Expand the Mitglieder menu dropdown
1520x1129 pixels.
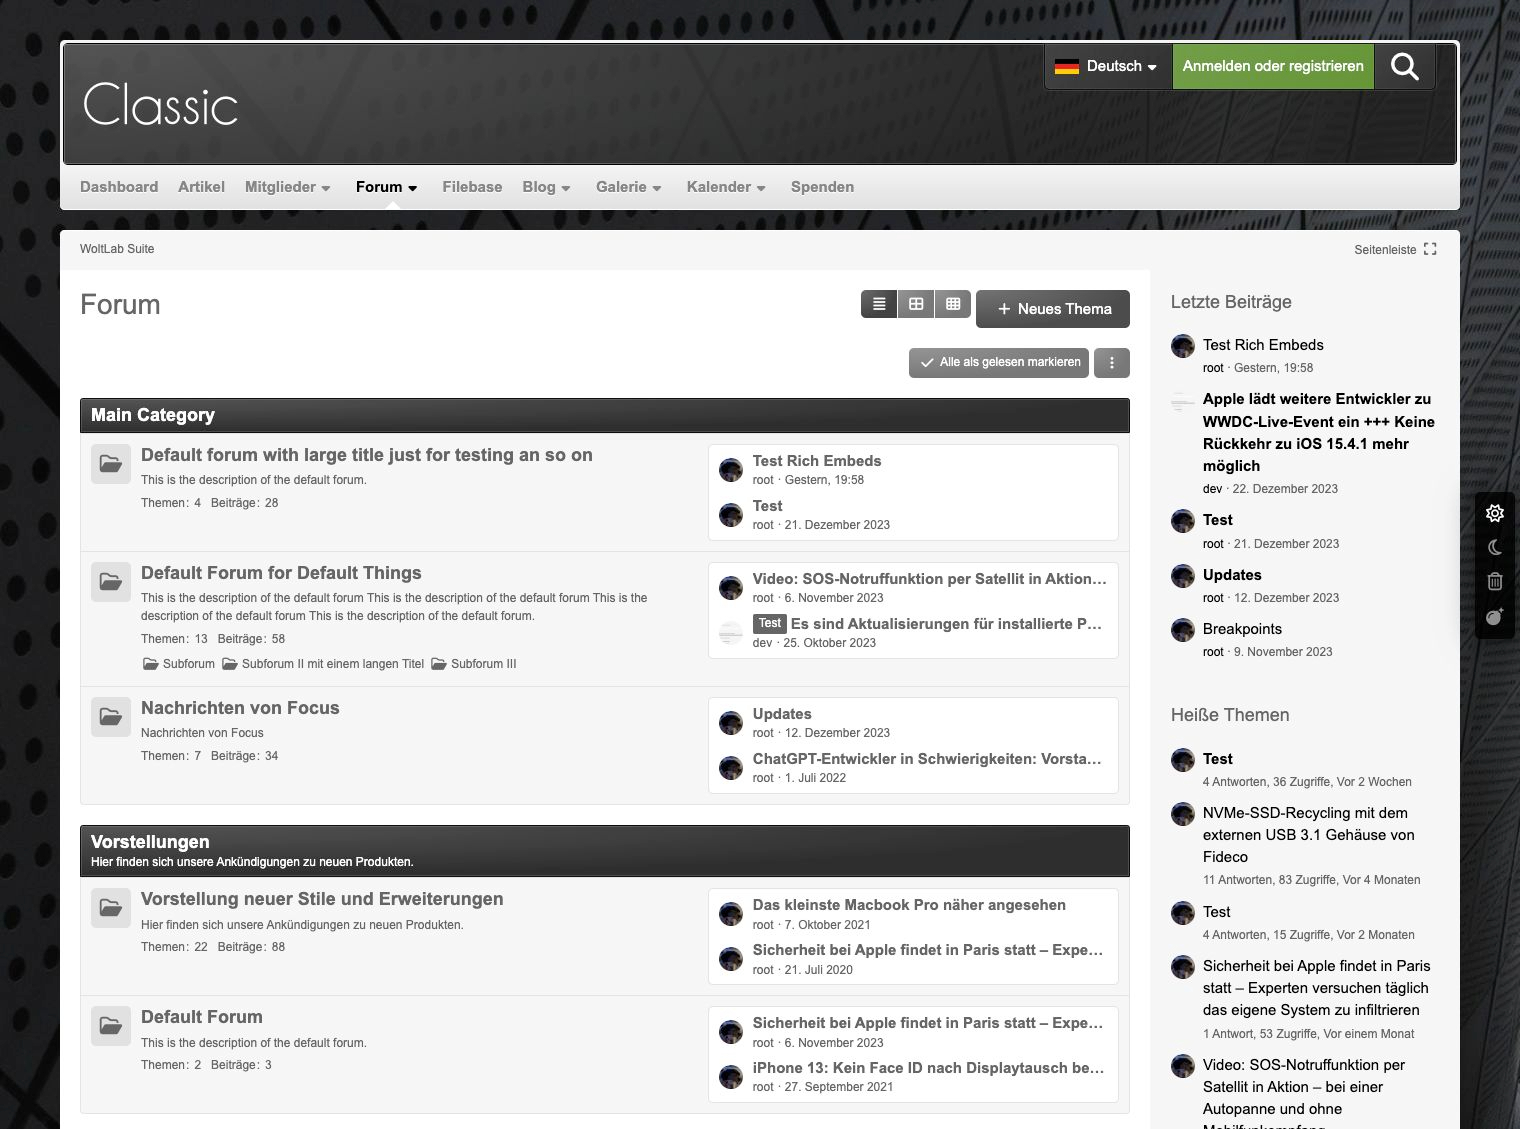click(x=287, y=187)
